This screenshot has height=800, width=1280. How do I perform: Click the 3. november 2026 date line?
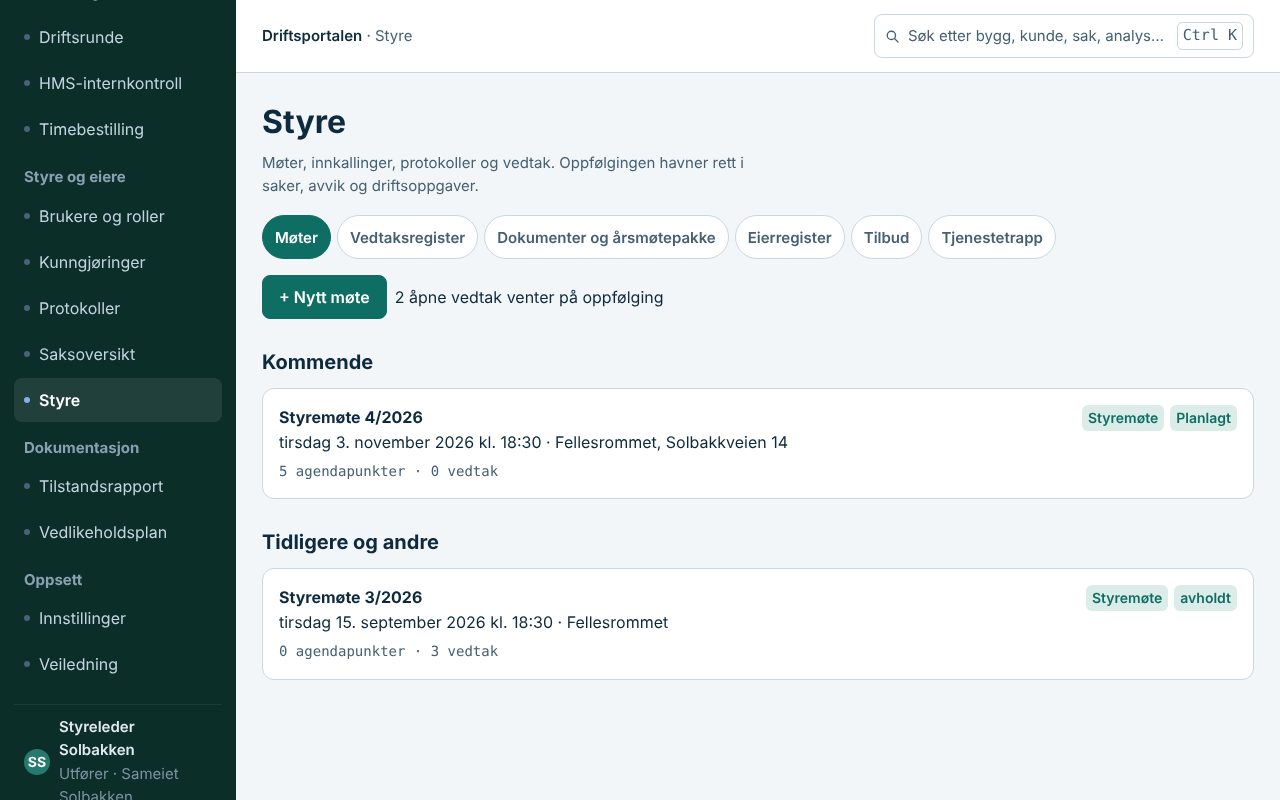pyautogui.click(x=533, y=442)
